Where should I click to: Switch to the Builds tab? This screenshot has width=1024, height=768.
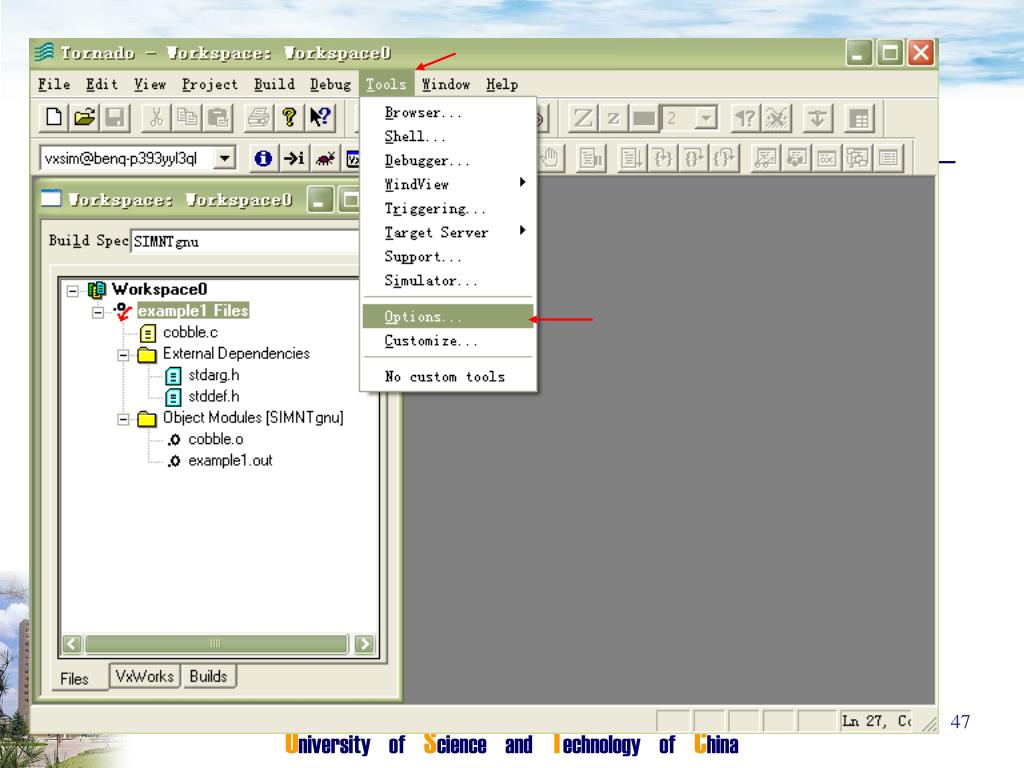(208, 677)
